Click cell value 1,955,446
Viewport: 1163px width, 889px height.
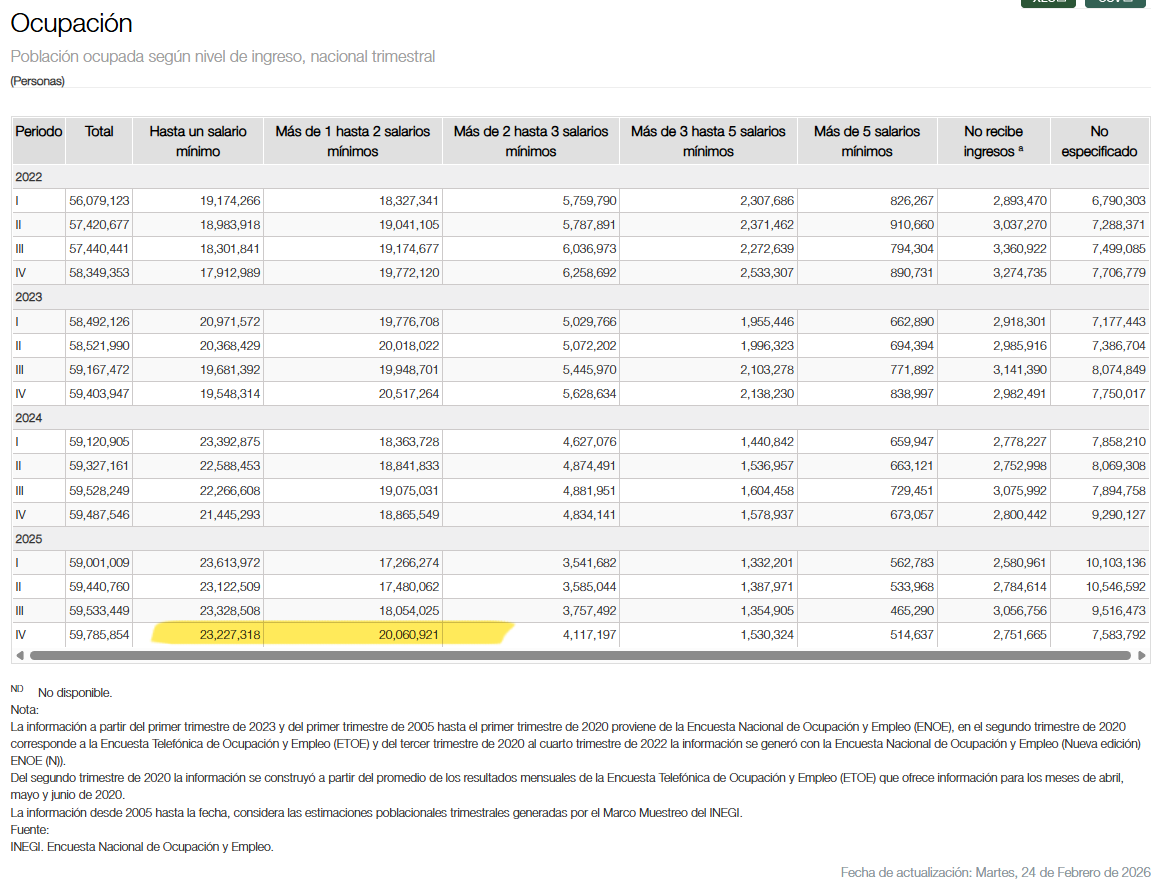coord(767,321)
